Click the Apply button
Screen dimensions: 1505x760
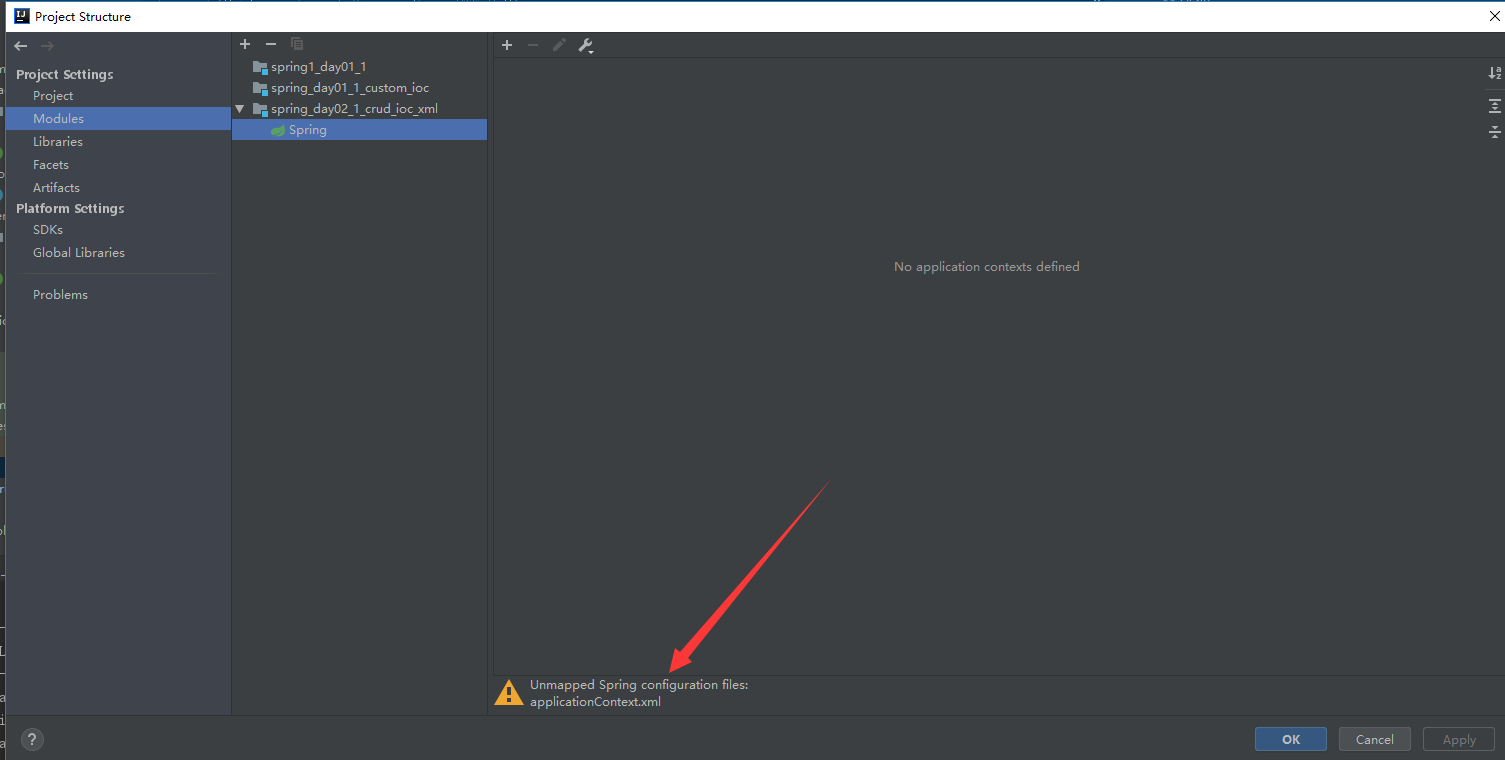1459,739
